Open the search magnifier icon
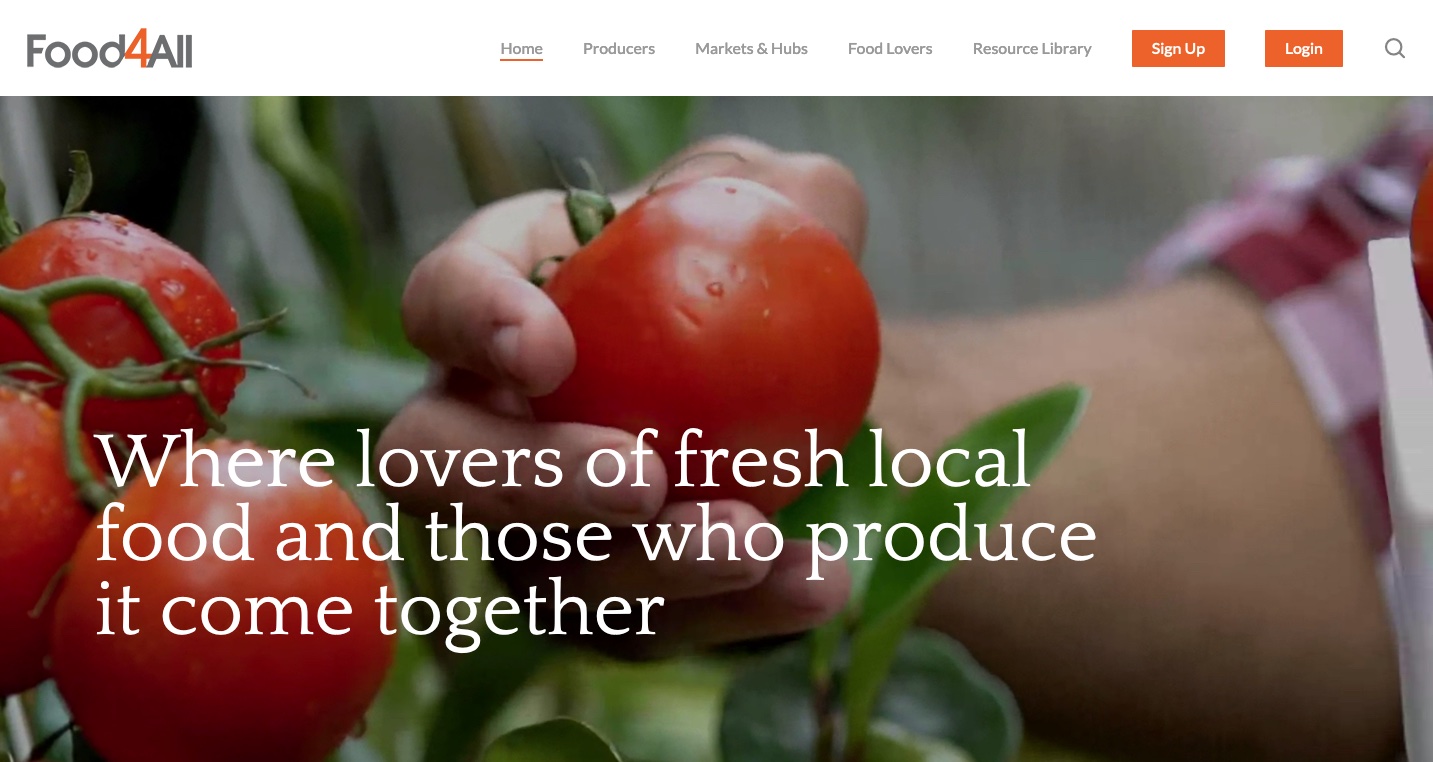The height and width of the screenshot is (762, 1433). coord(1394,48)
